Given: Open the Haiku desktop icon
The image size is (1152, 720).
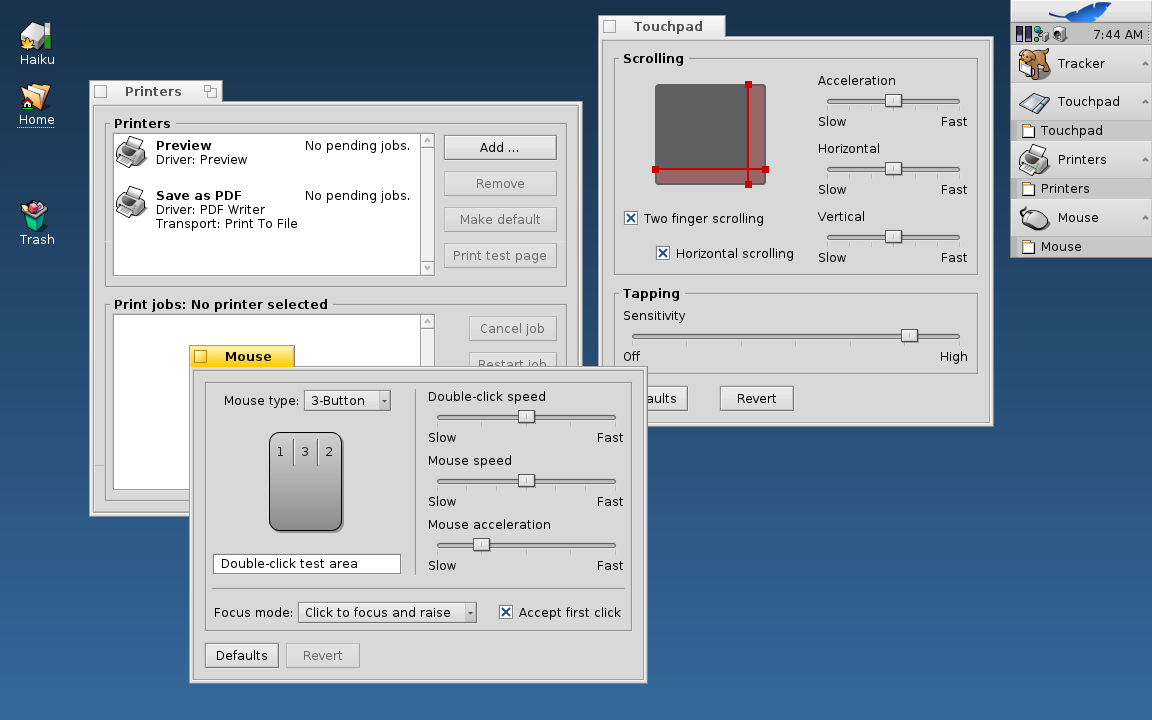Looking at the screenshot, I should [x=36, y=37].
